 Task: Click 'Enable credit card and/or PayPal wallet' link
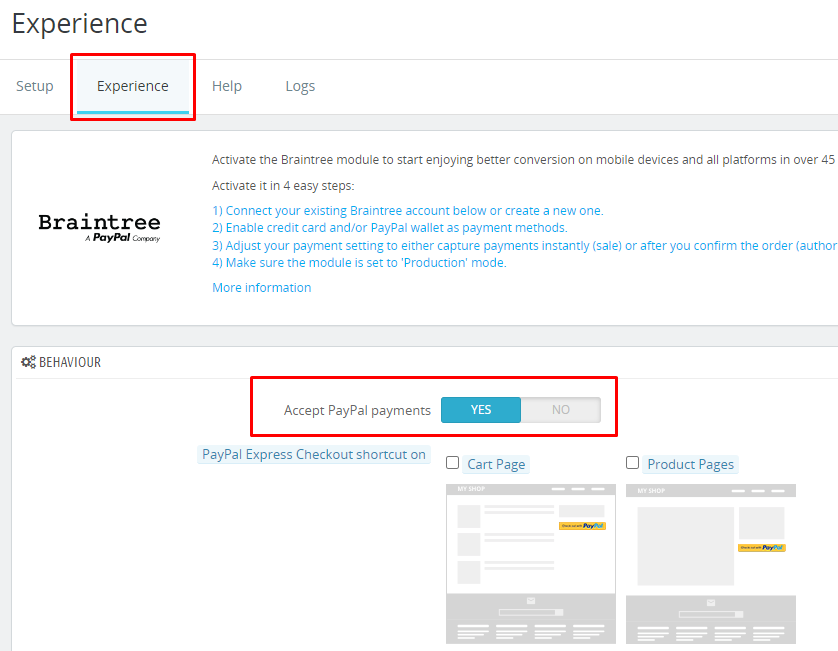click(390, 228)
